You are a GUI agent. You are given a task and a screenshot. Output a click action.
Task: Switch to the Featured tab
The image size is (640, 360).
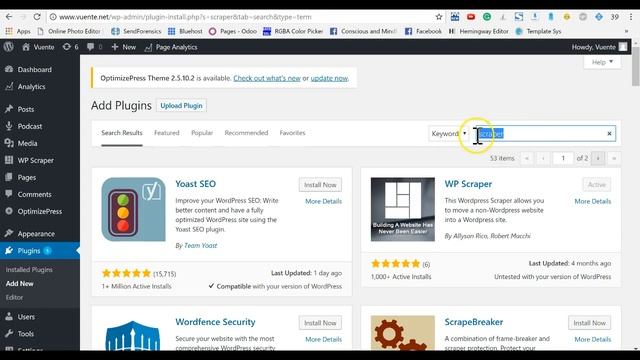167,133
